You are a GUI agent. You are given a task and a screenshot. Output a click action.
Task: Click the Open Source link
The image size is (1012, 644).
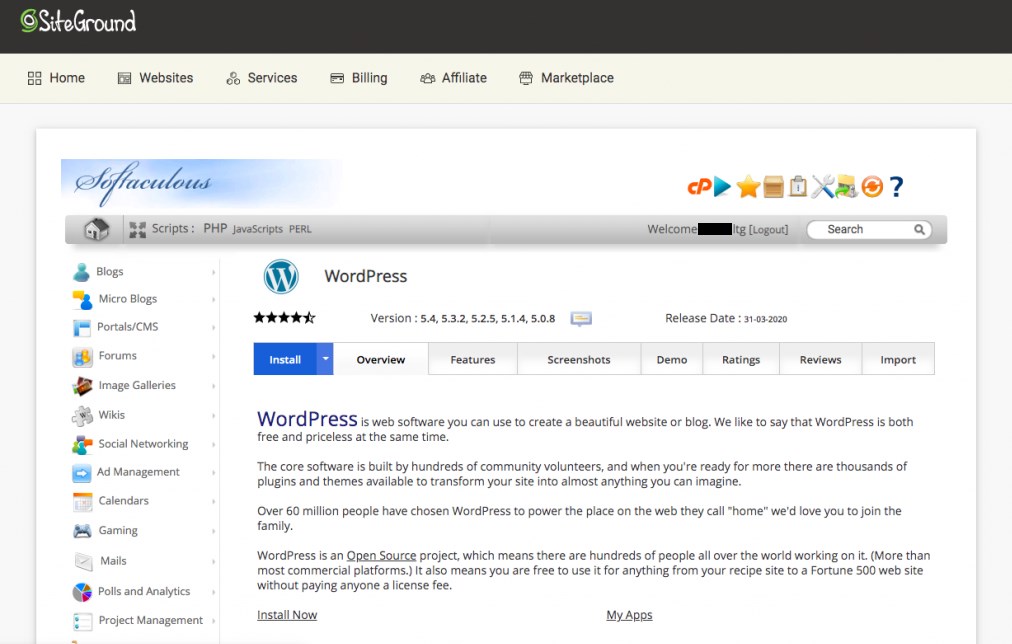click(381, 555)
